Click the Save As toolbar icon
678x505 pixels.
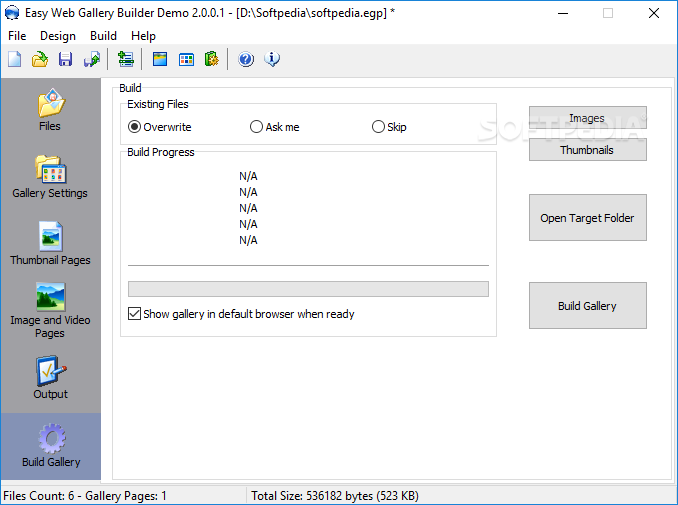click(x=92, y=59)
